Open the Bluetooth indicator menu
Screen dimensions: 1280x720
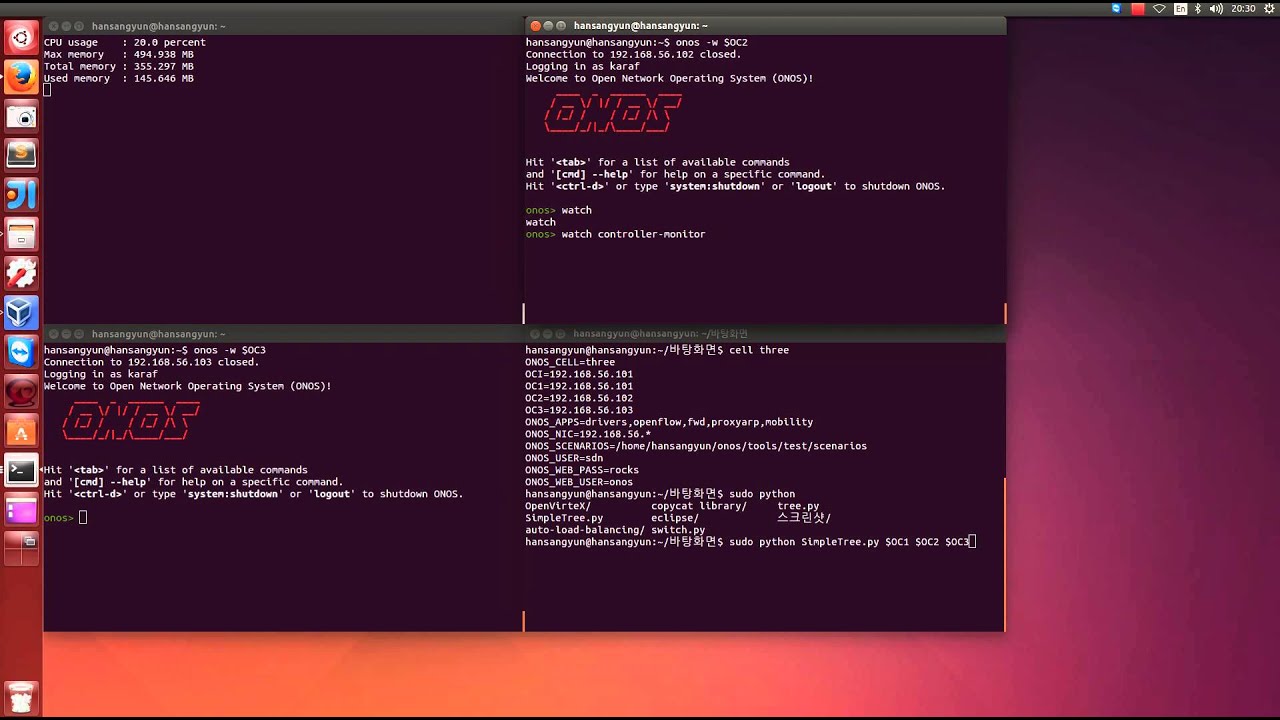click(1198, 8)
